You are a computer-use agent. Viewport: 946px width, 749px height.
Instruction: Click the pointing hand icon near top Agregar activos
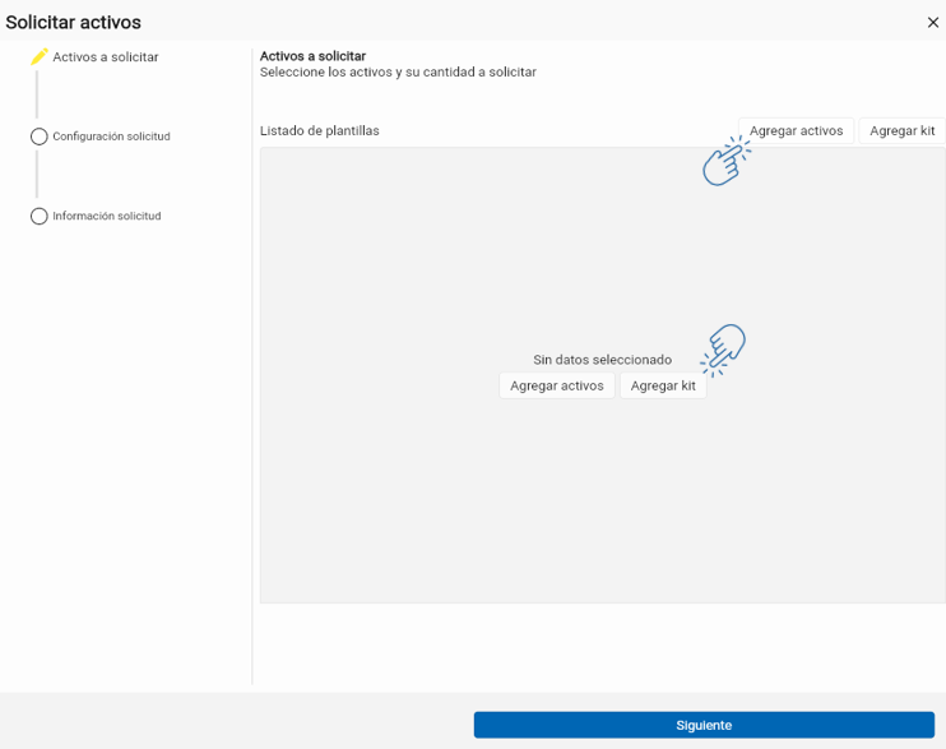click(726, 161)
